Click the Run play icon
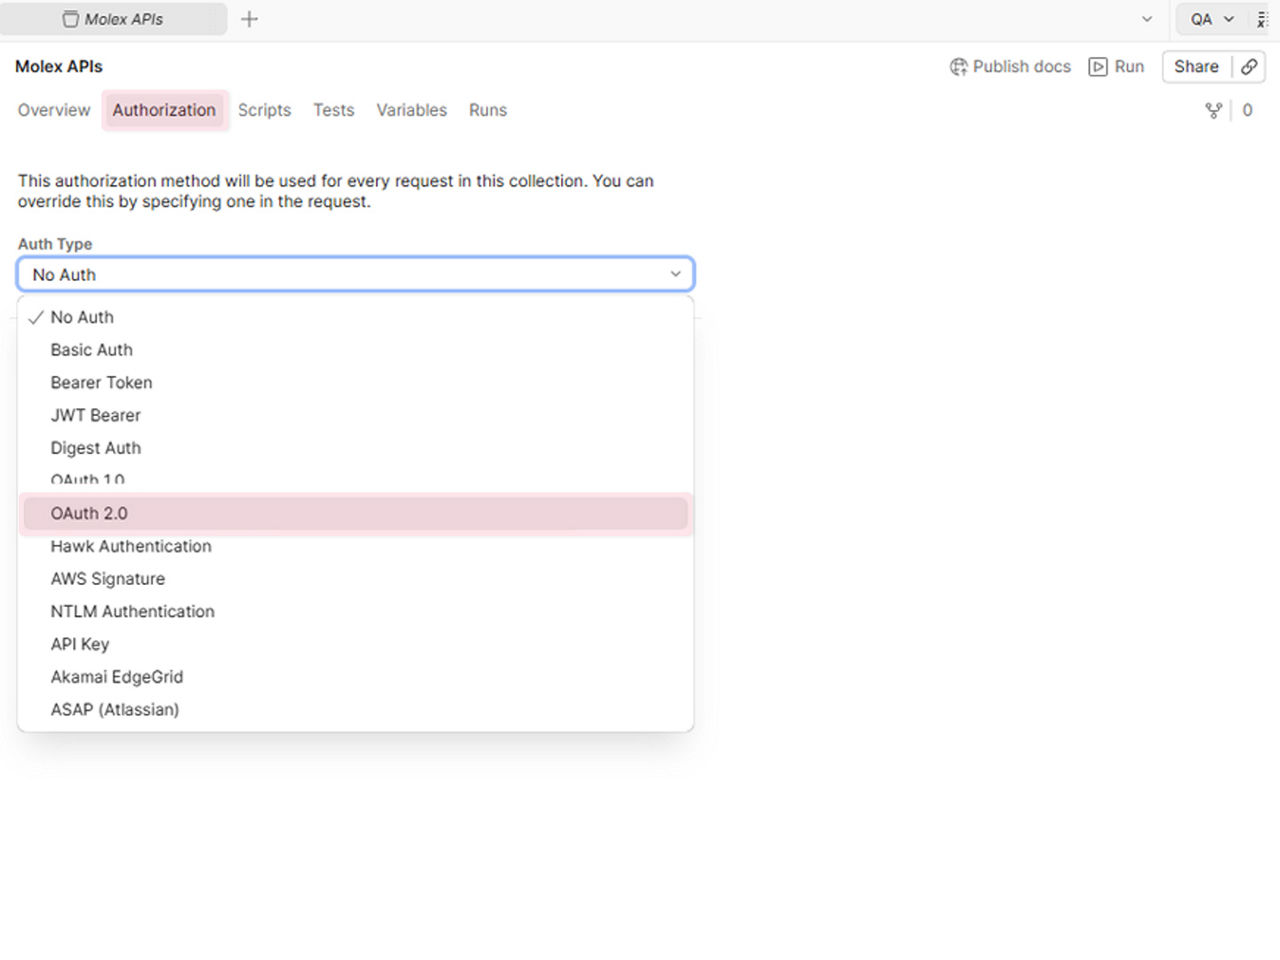Screen dimensions: 1280x960 (1098, 66)
